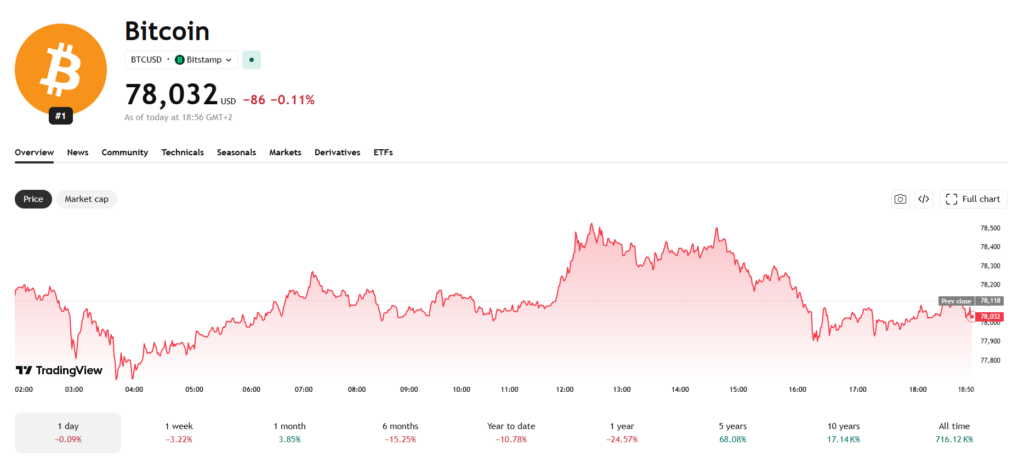1024x462 pixels.
Task: Click the green market status dot
Action: pyautogui.click(x=251, y=59)
